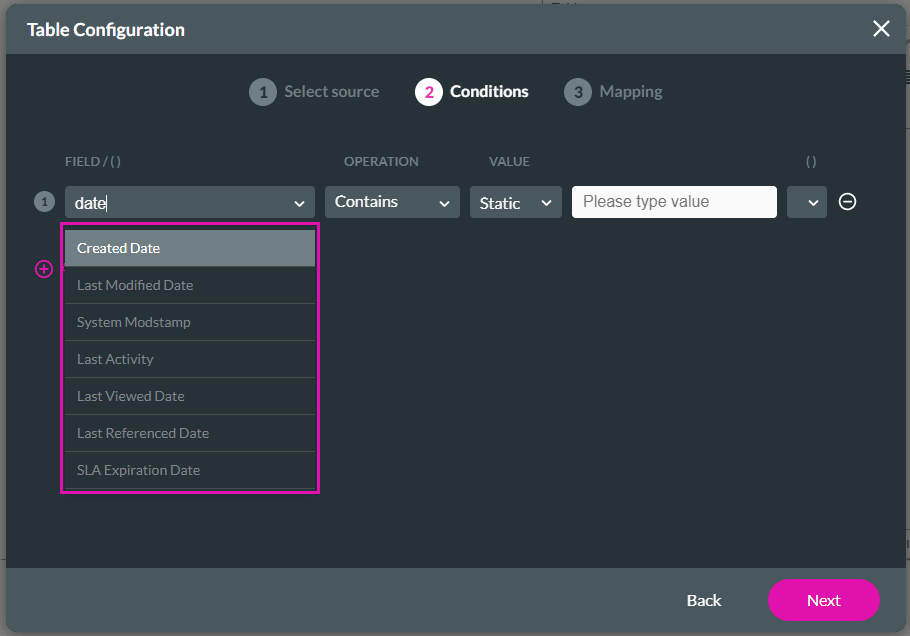Click the step 1 circle indicator
Screen dimensions: 910x636
(x=262, y=91)
